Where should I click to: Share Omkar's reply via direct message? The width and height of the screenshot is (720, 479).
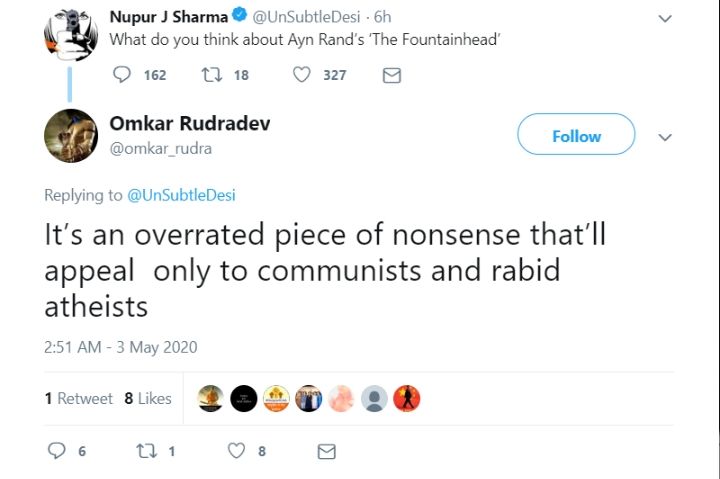click(326, 451)
